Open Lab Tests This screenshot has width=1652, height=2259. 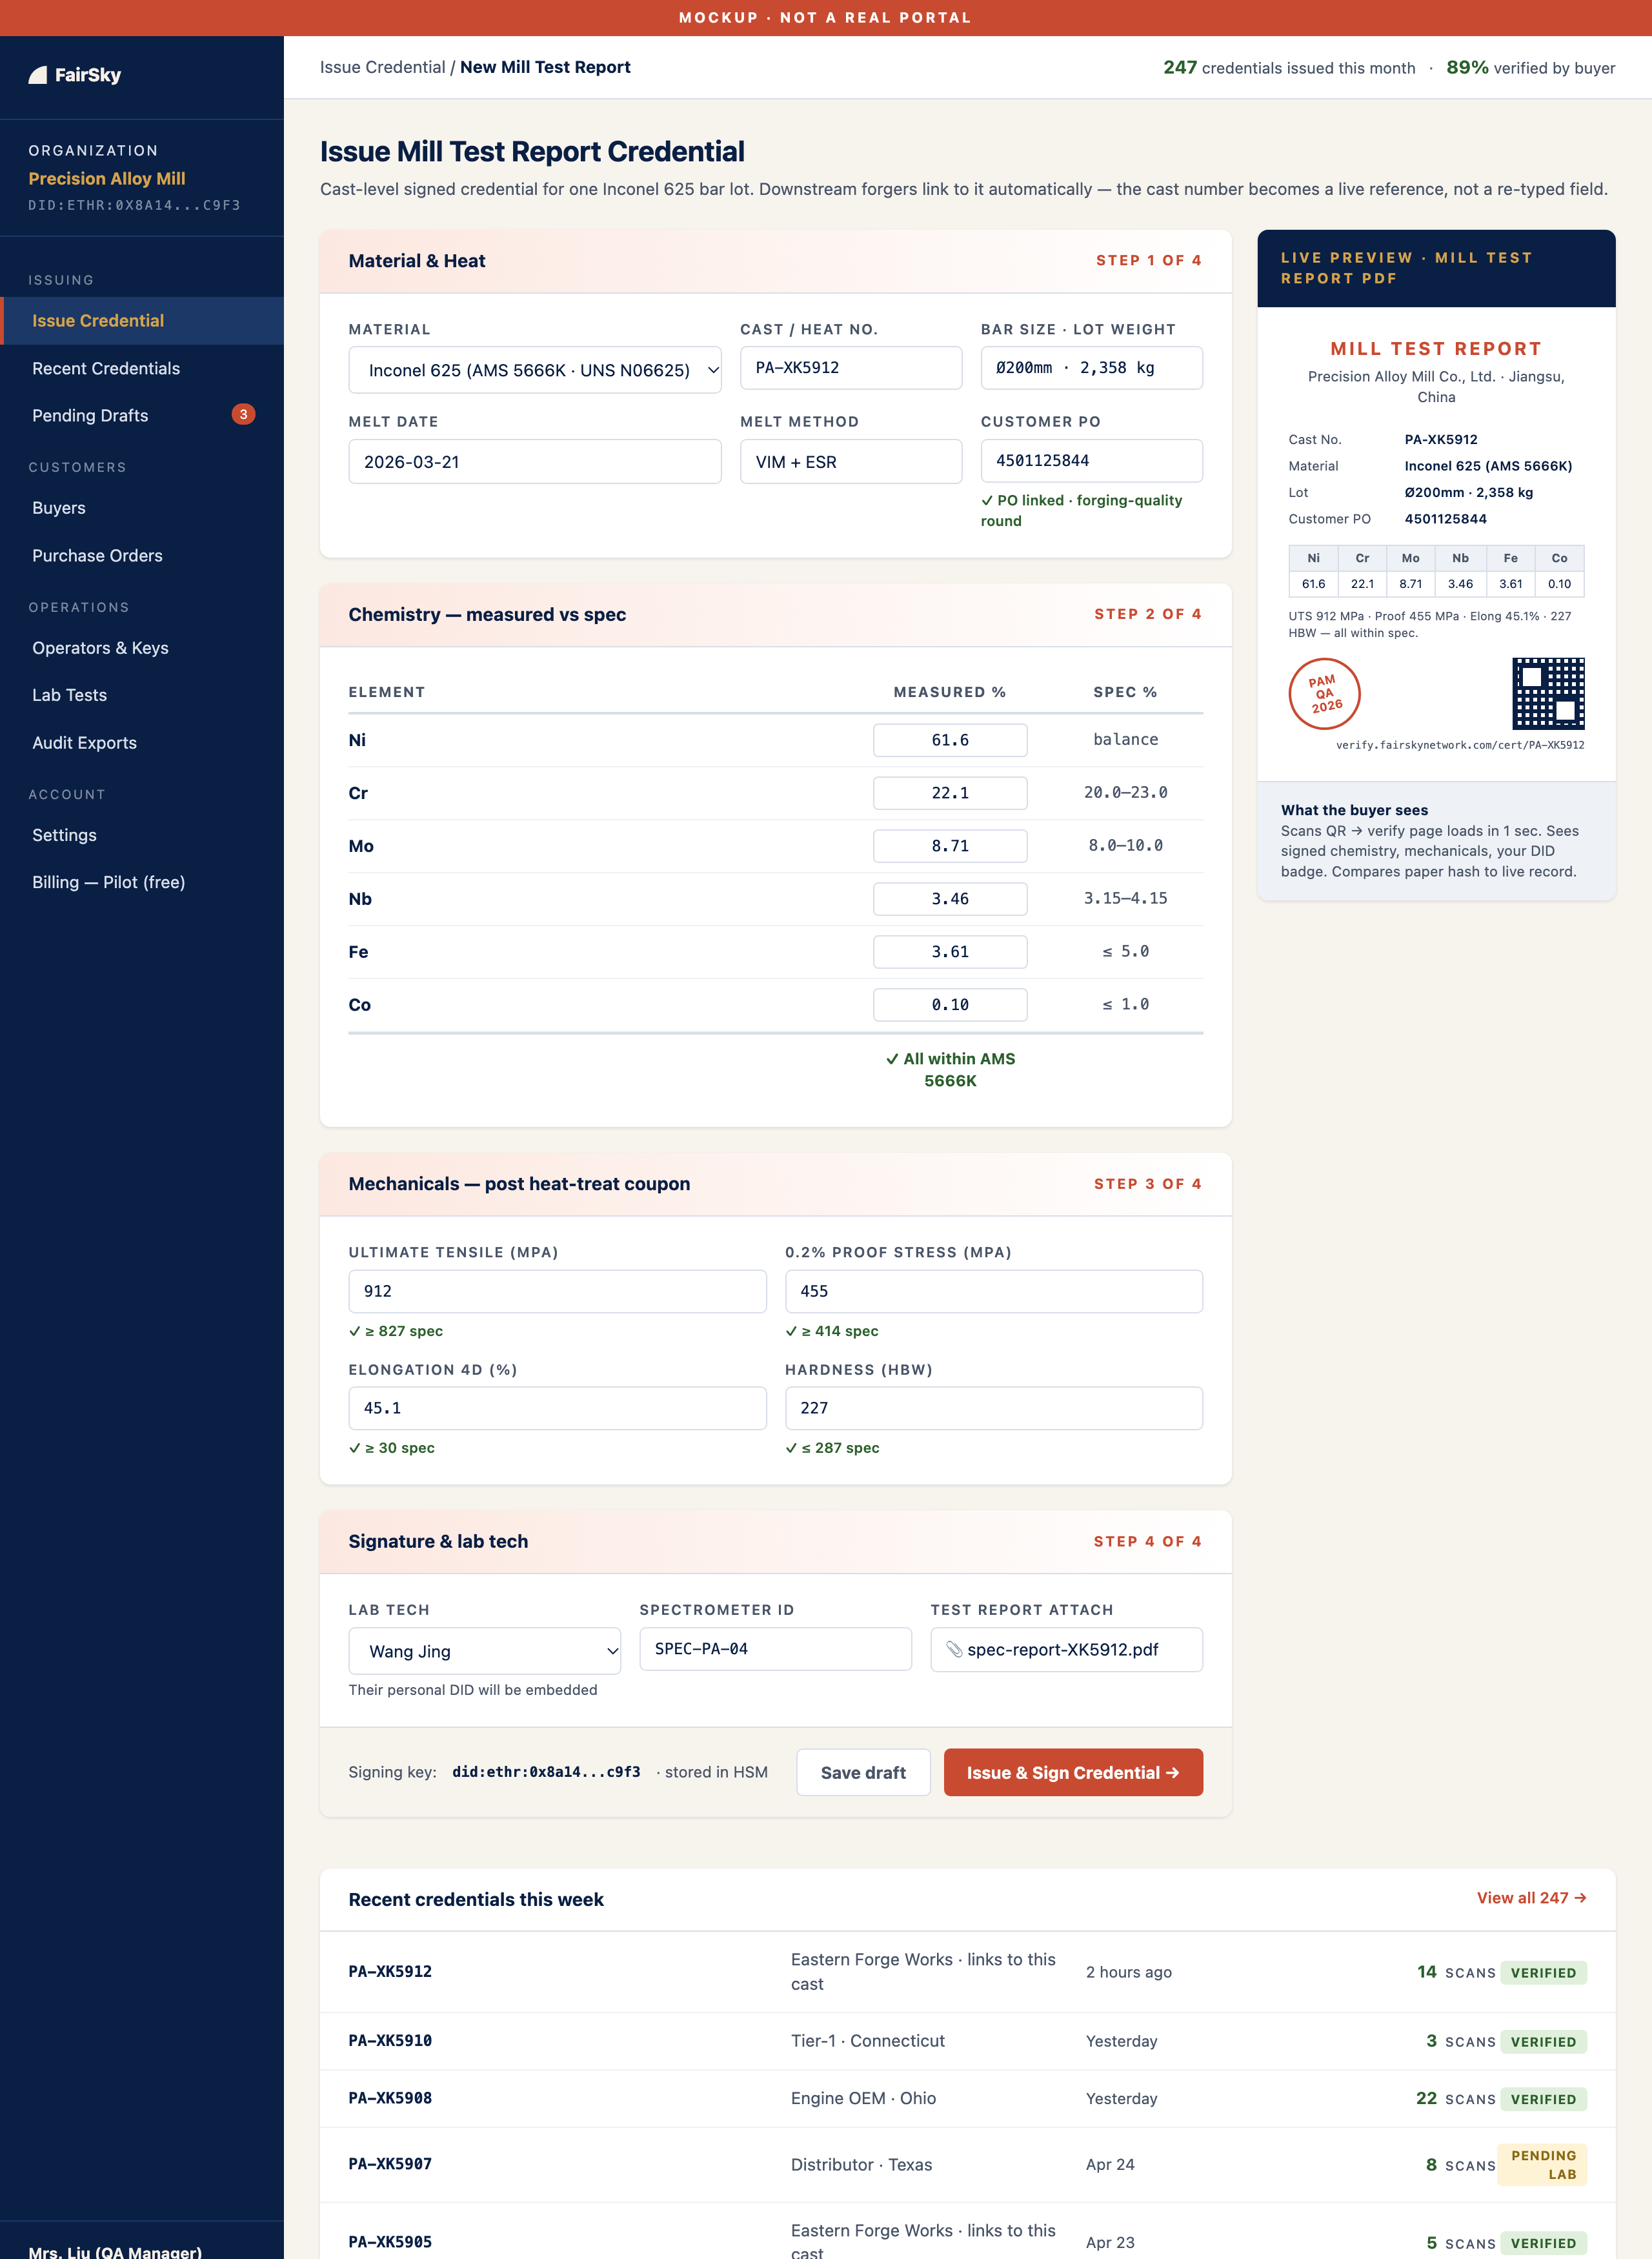click(x=142, y=695)
